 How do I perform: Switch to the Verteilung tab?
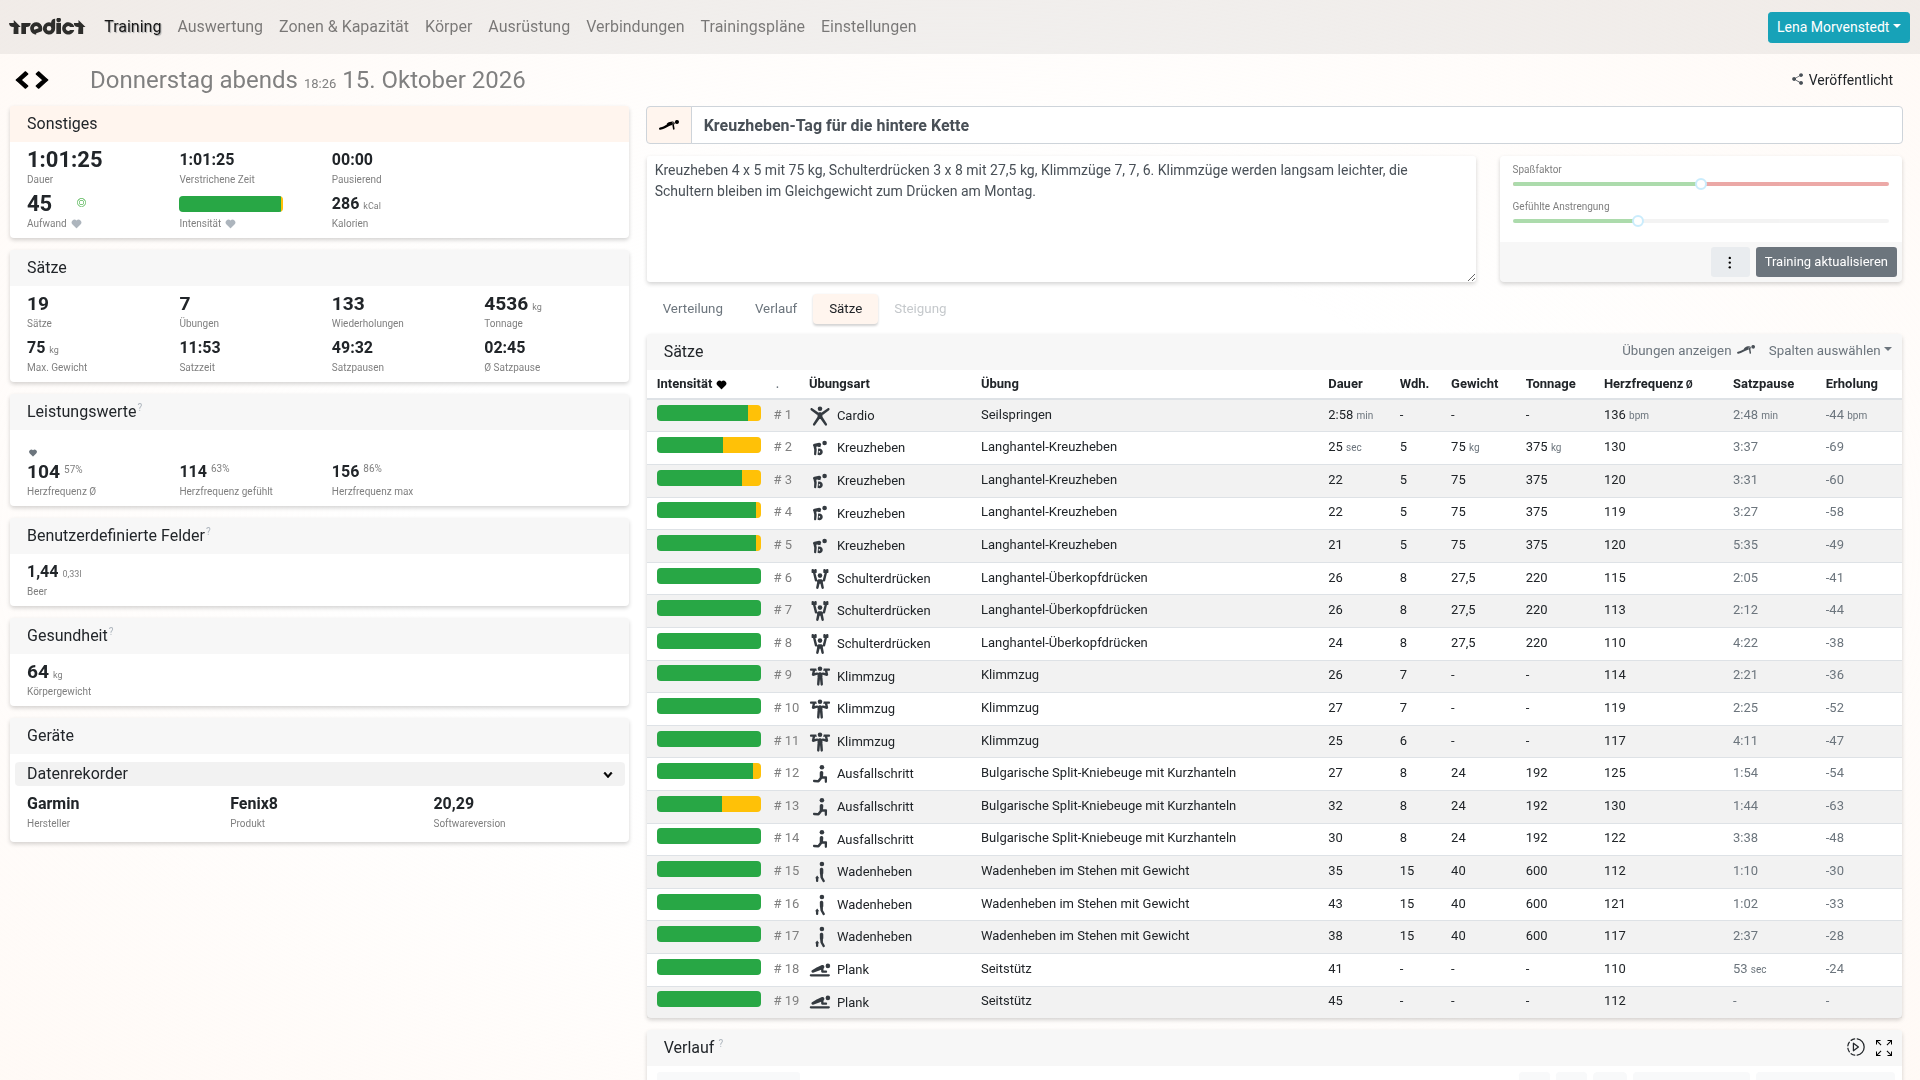pos(692,309)
